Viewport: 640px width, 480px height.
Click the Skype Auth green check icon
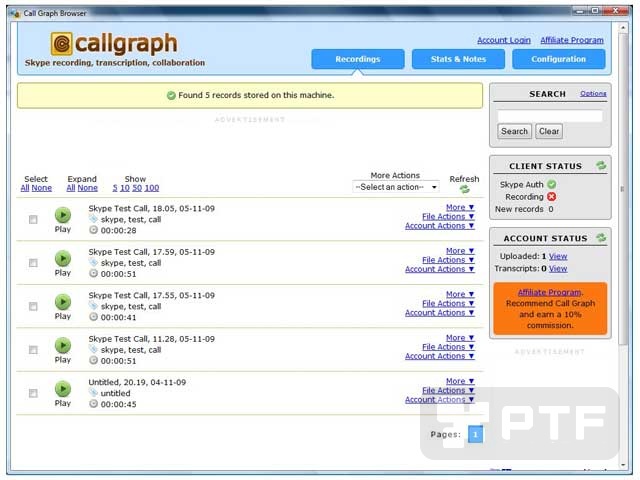tap(551, 184)
